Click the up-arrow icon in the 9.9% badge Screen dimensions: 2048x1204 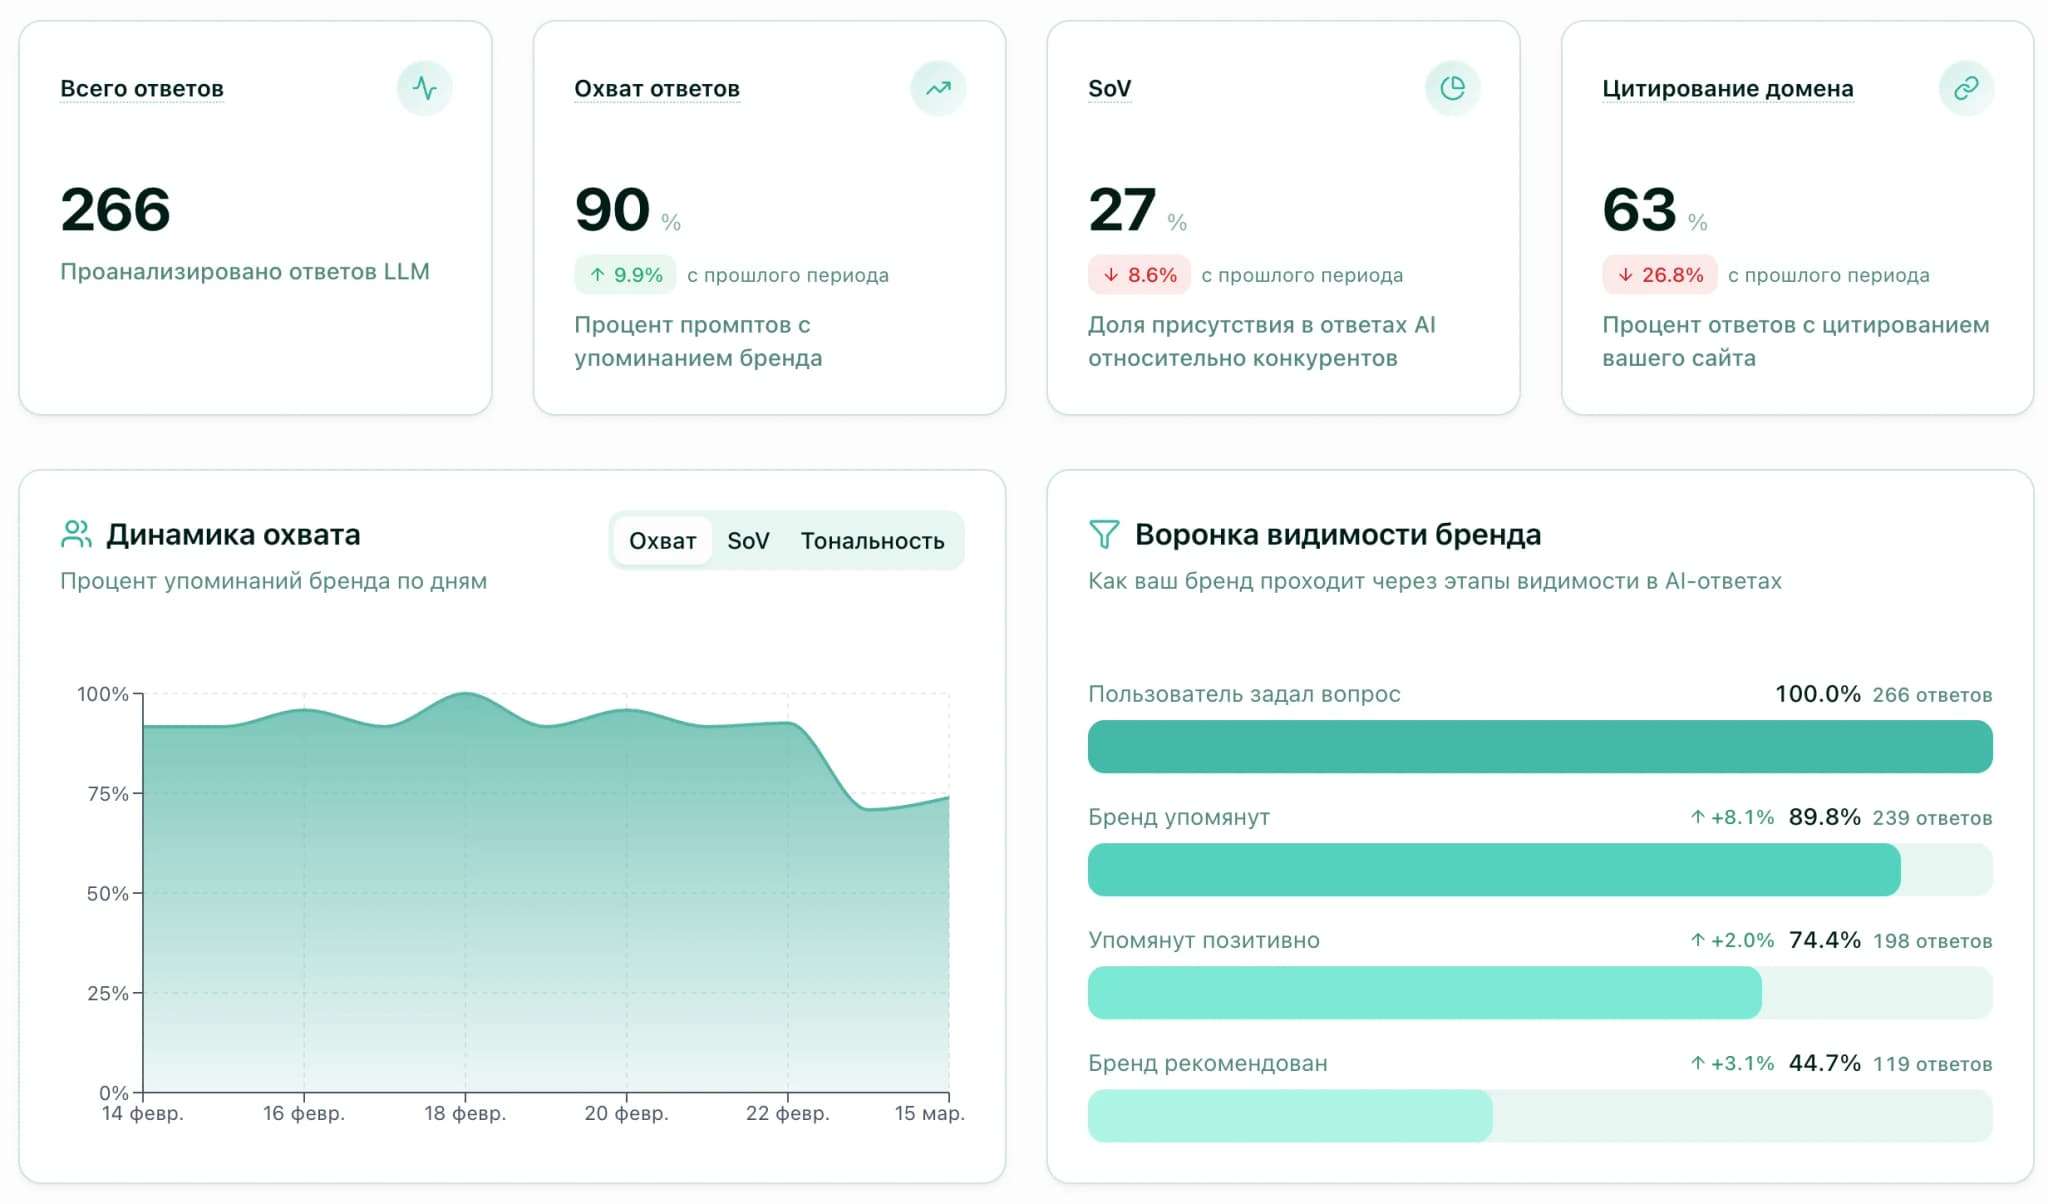coord(597,275)
